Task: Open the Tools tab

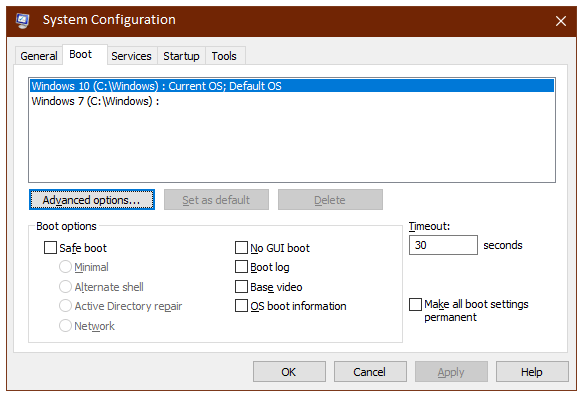Action: pyautogui.click(x=224, y=56)
